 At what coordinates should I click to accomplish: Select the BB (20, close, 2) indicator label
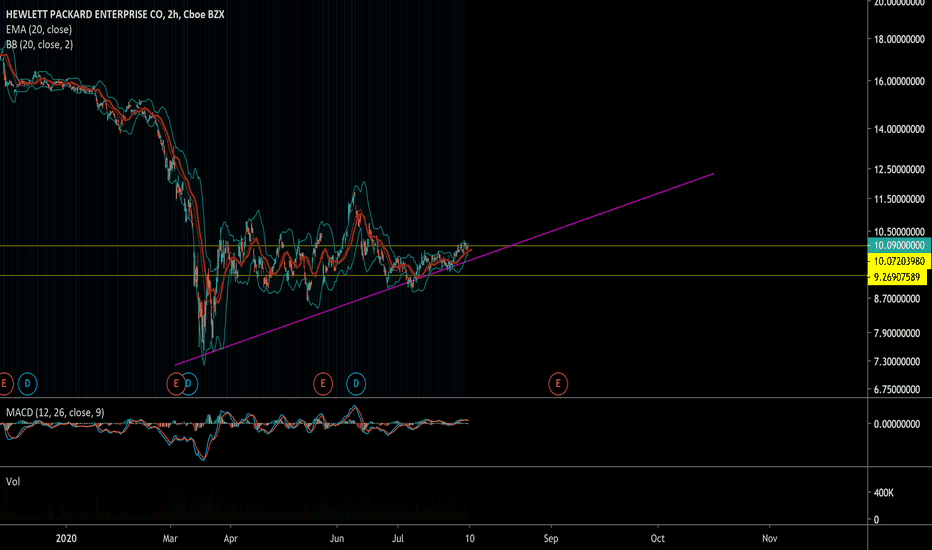40,45
